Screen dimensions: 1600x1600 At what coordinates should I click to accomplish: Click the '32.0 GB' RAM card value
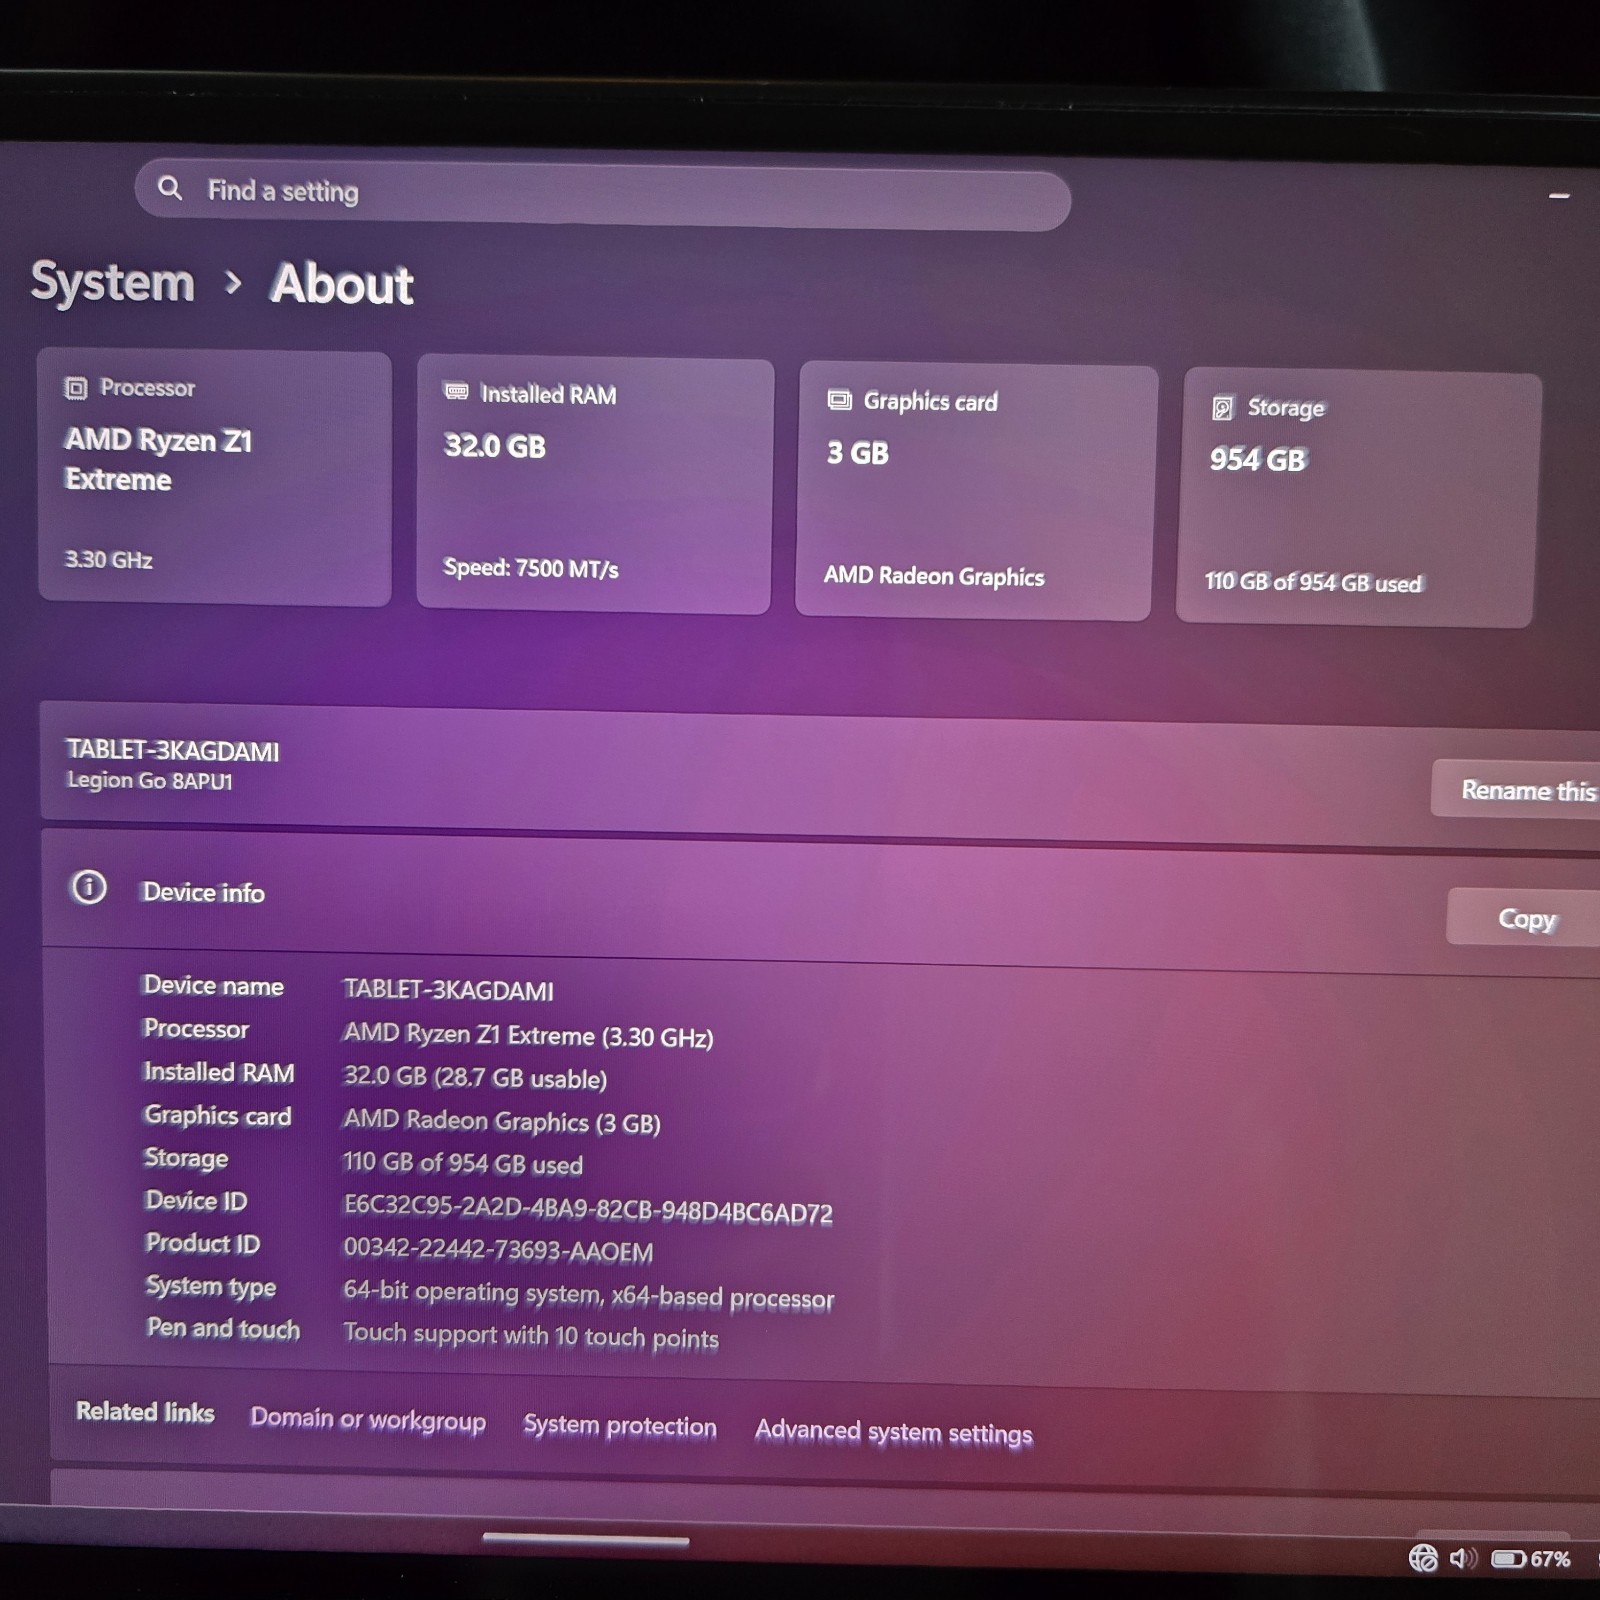[x=495, y=446]
